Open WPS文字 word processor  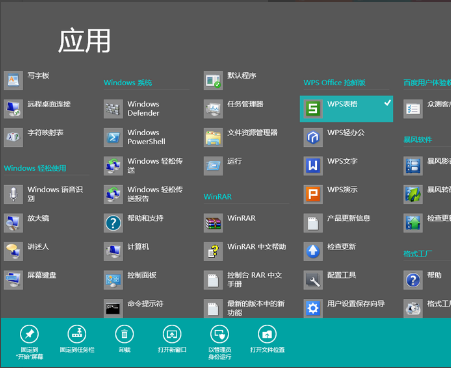click(x=331, y=166)
